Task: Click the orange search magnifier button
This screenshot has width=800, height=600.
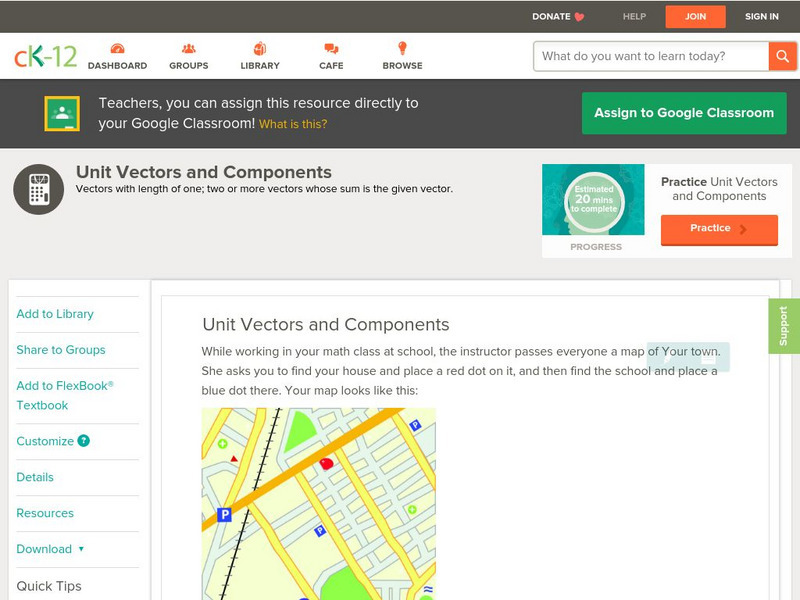Action: pos(782,56)
